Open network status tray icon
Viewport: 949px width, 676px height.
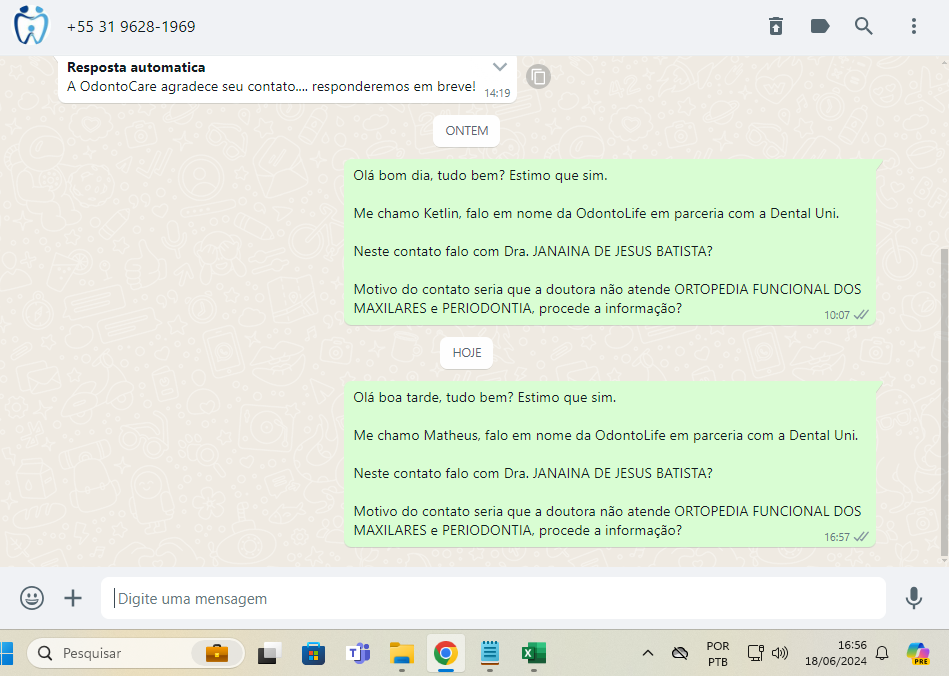pos(755,653)
